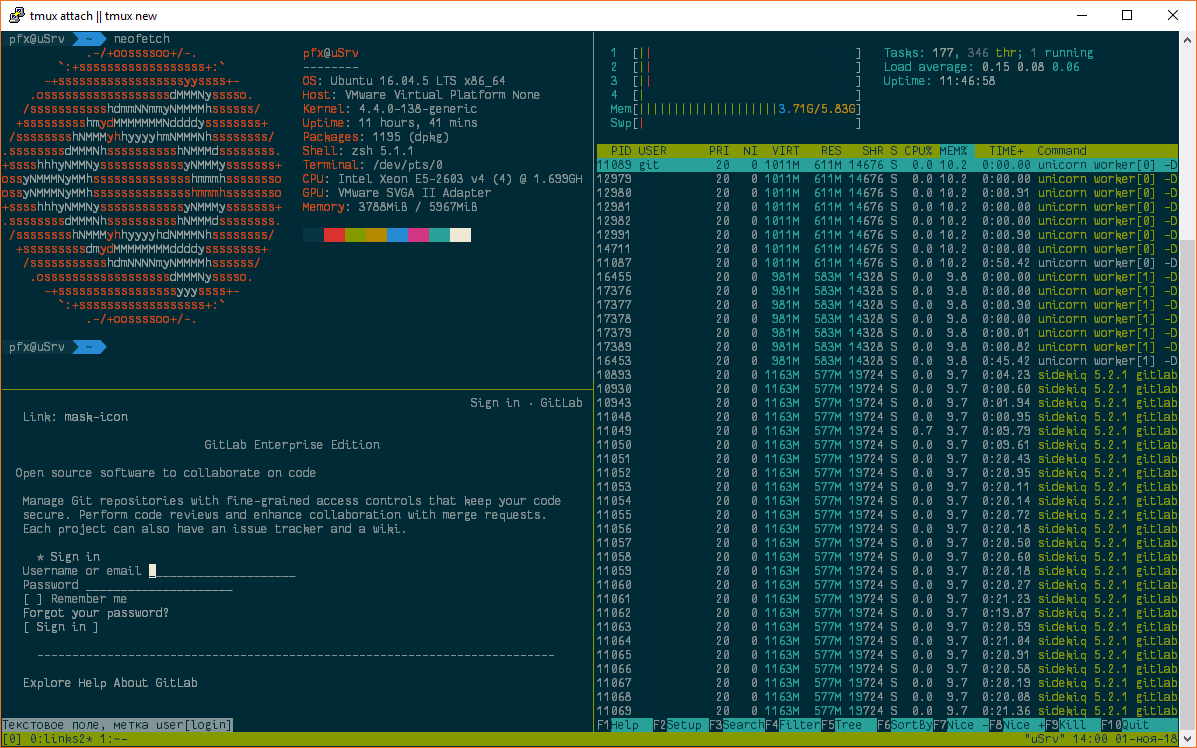Viewport: 1197px width, 748px height.
Task: Click F8 Nice + in htop
Action: point(1017,725)
